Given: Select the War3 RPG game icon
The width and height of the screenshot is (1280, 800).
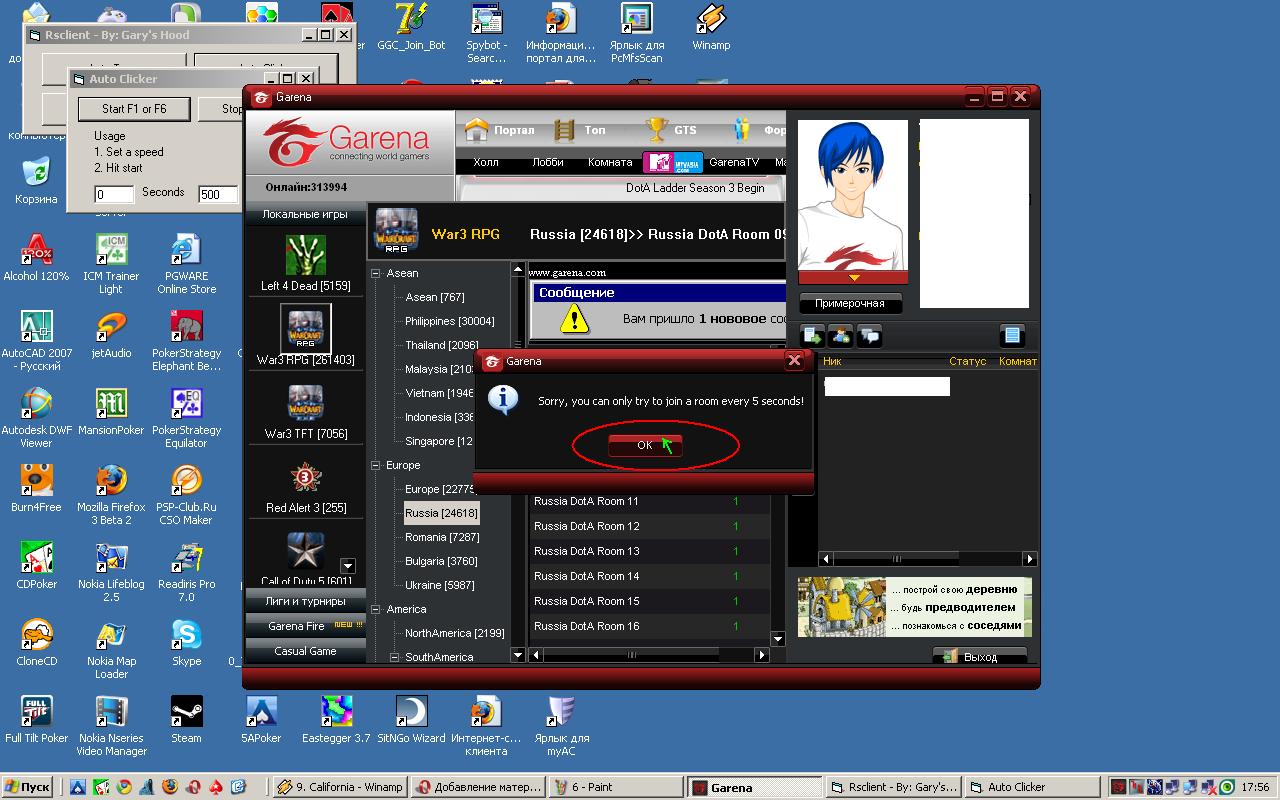Looking at the screenshot, I should [x=305, y=329].
